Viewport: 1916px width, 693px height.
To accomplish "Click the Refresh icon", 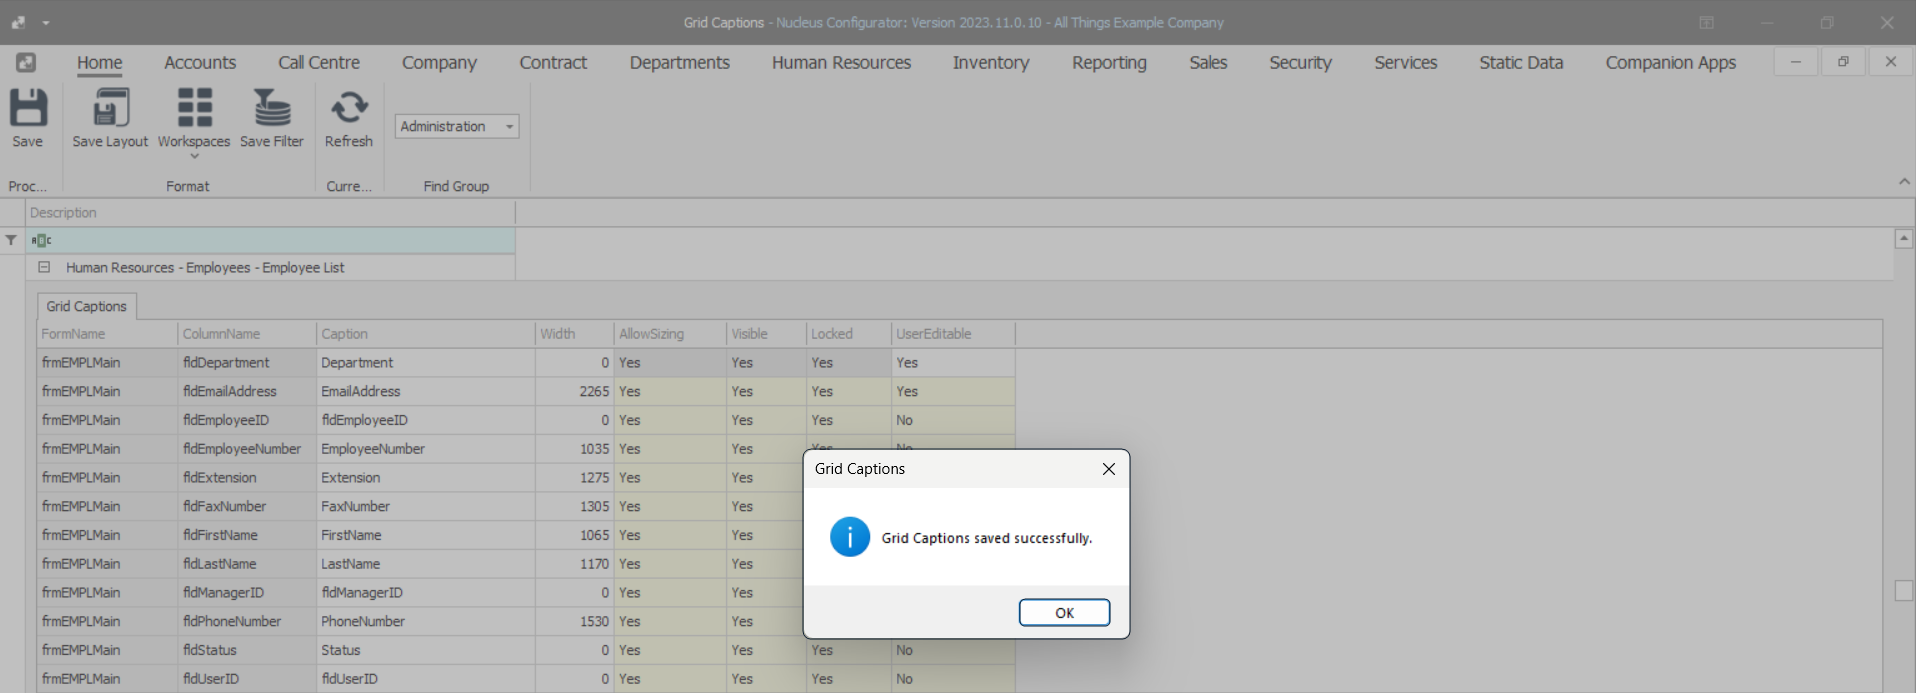I will (x=349, y=108).
